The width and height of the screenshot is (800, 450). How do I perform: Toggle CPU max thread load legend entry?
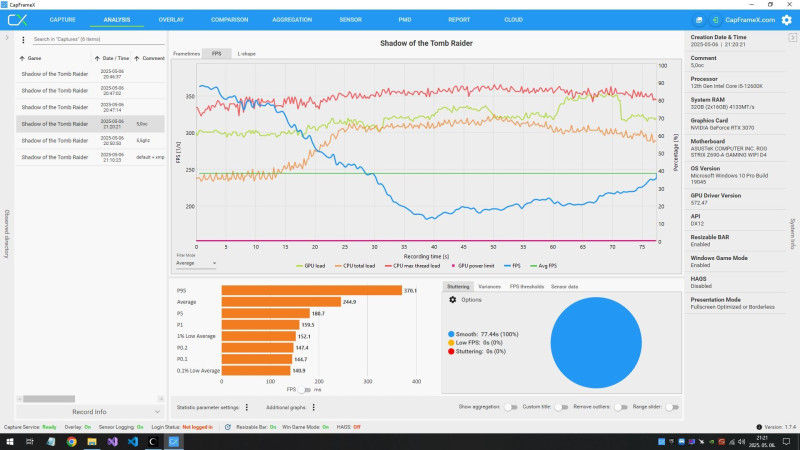[412, 266]
